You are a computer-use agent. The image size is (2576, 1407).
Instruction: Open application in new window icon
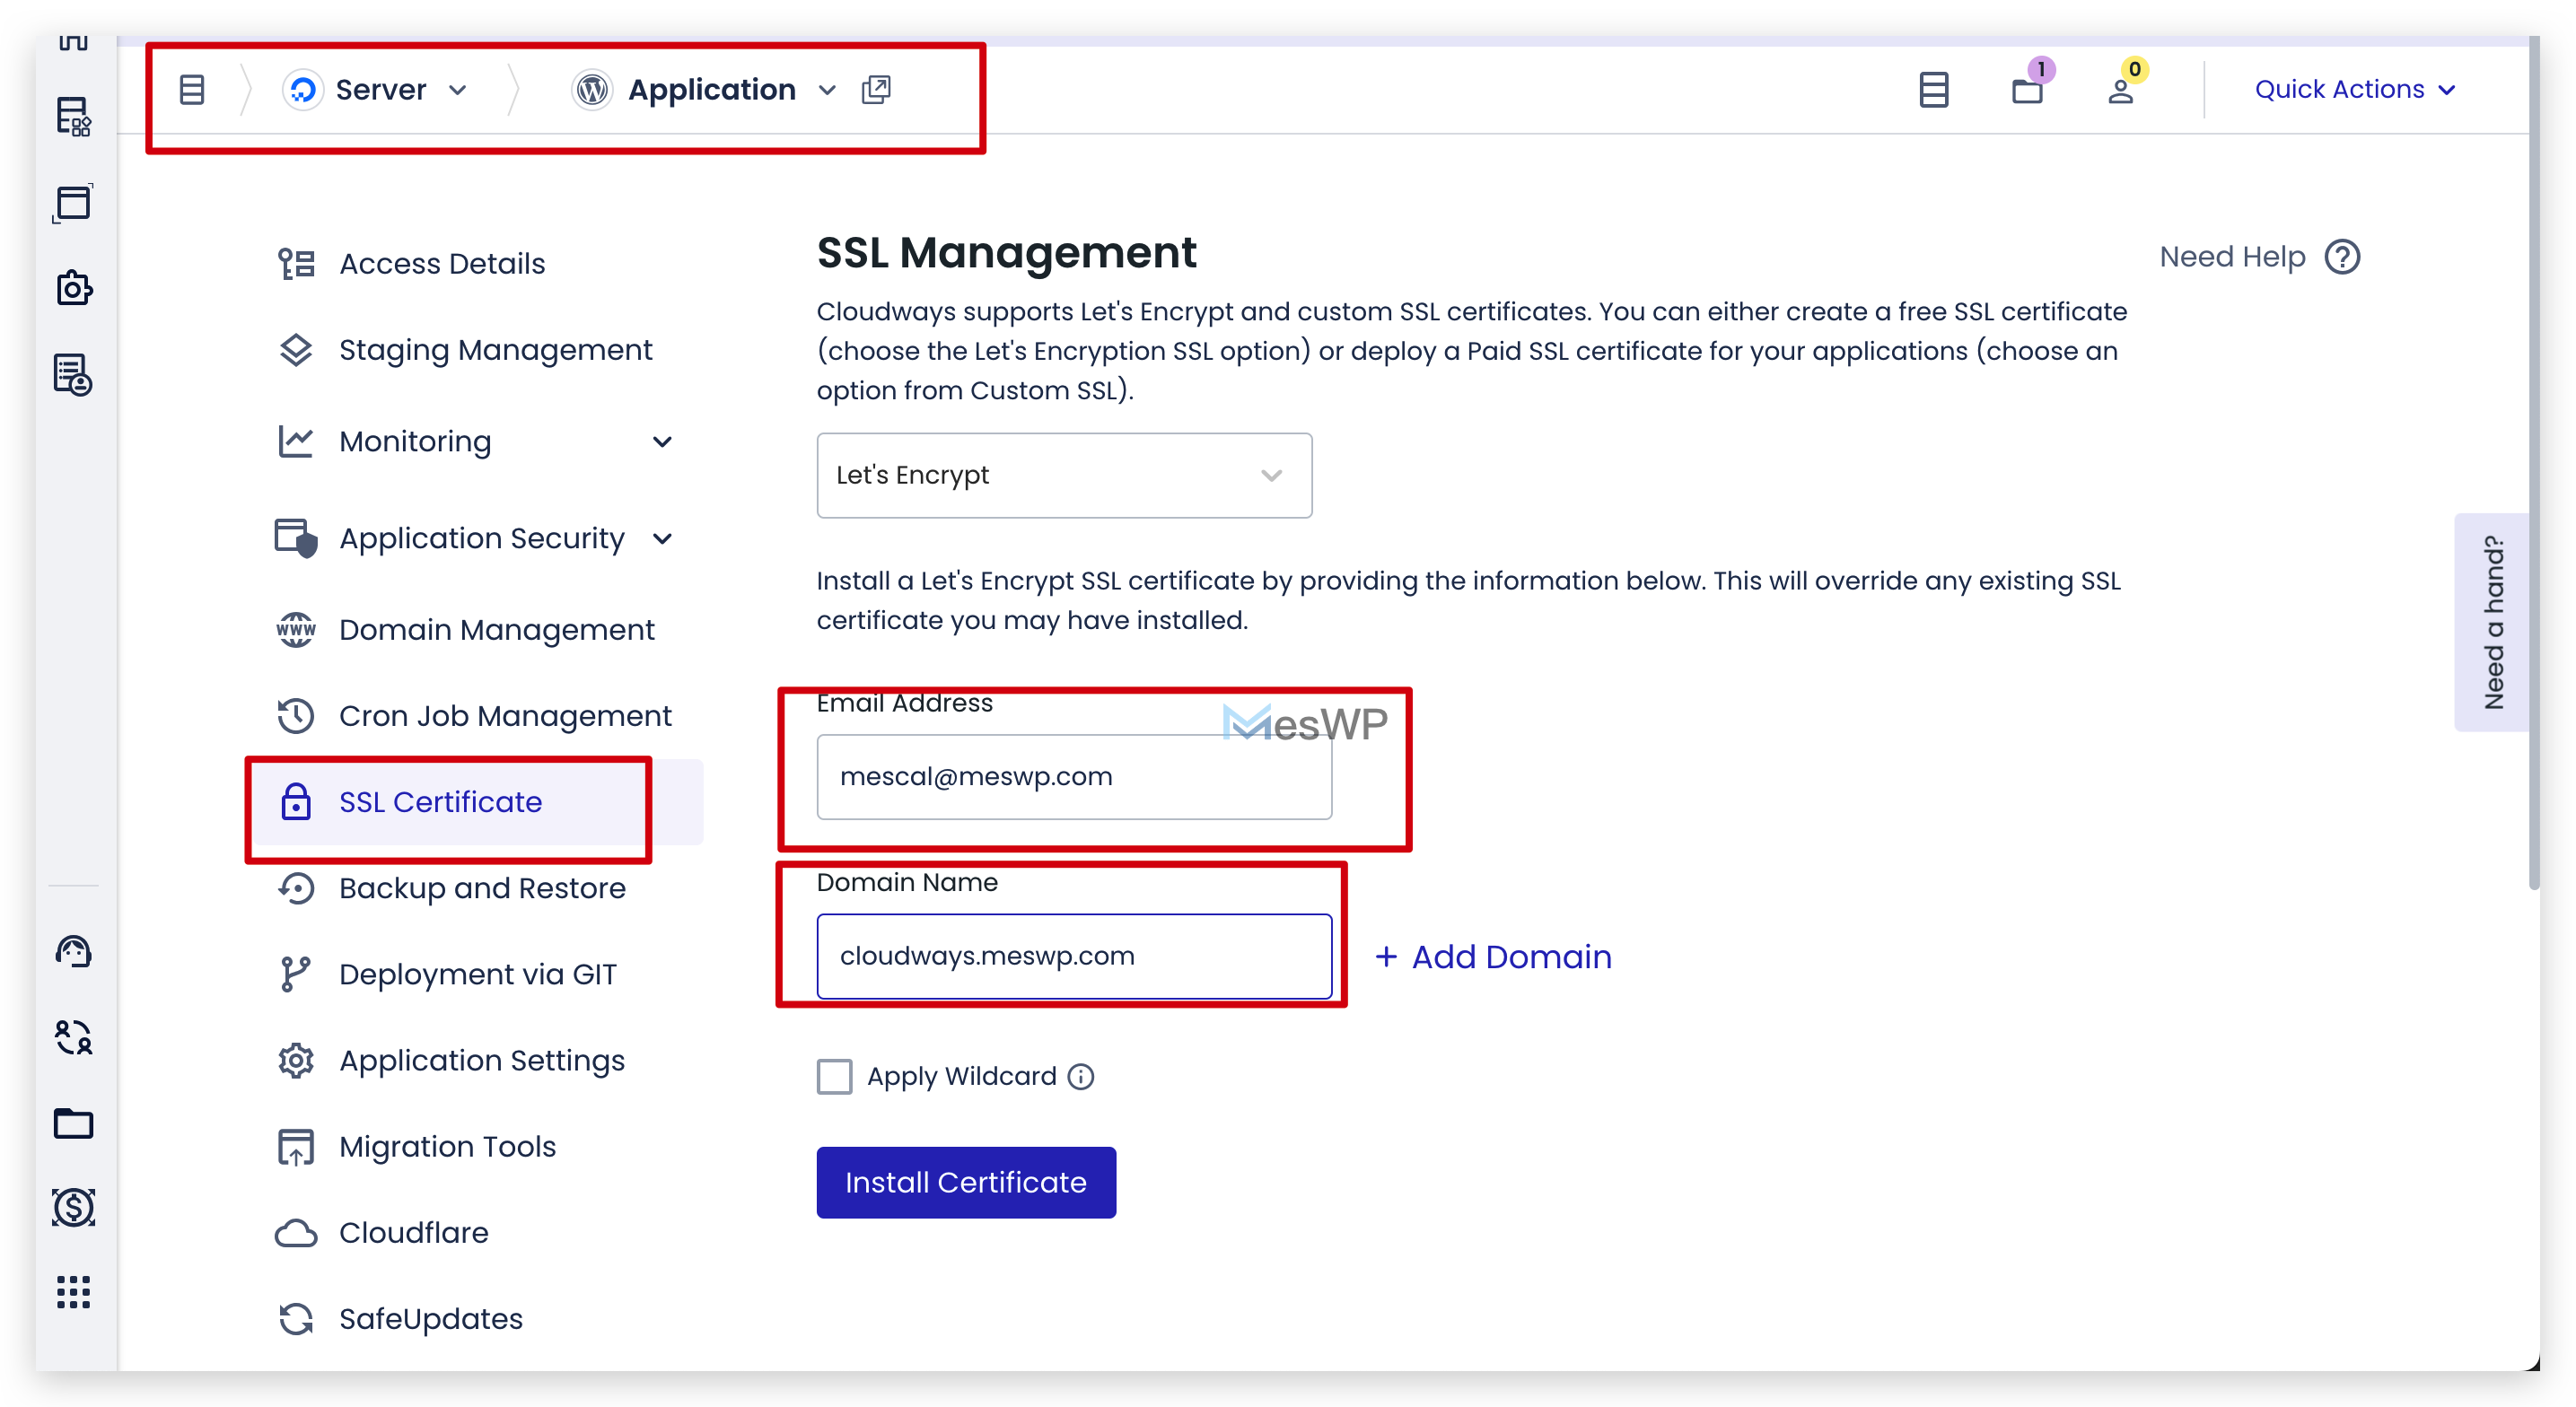tap(876, 90)
